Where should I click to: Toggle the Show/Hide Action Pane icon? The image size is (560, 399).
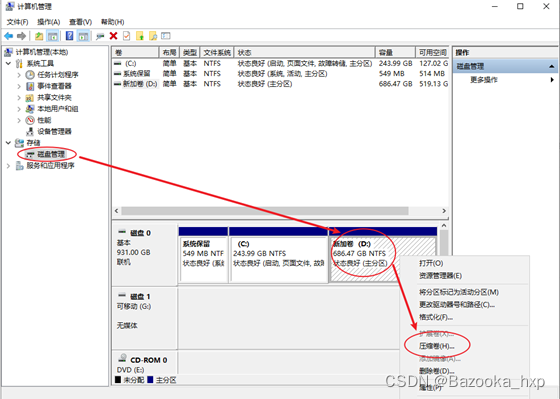83,36
